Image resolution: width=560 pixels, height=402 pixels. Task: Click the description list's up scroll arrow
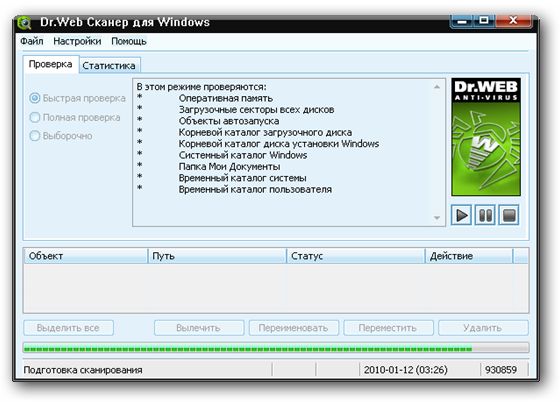437,87
